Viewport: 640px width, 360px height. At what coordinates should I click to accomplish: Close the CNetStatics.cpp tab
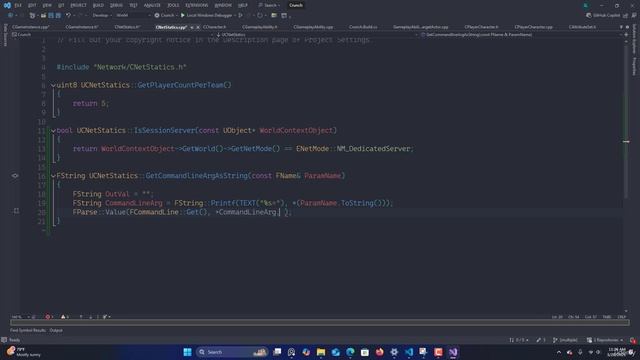pyautogui.click(x=198, y=27)
